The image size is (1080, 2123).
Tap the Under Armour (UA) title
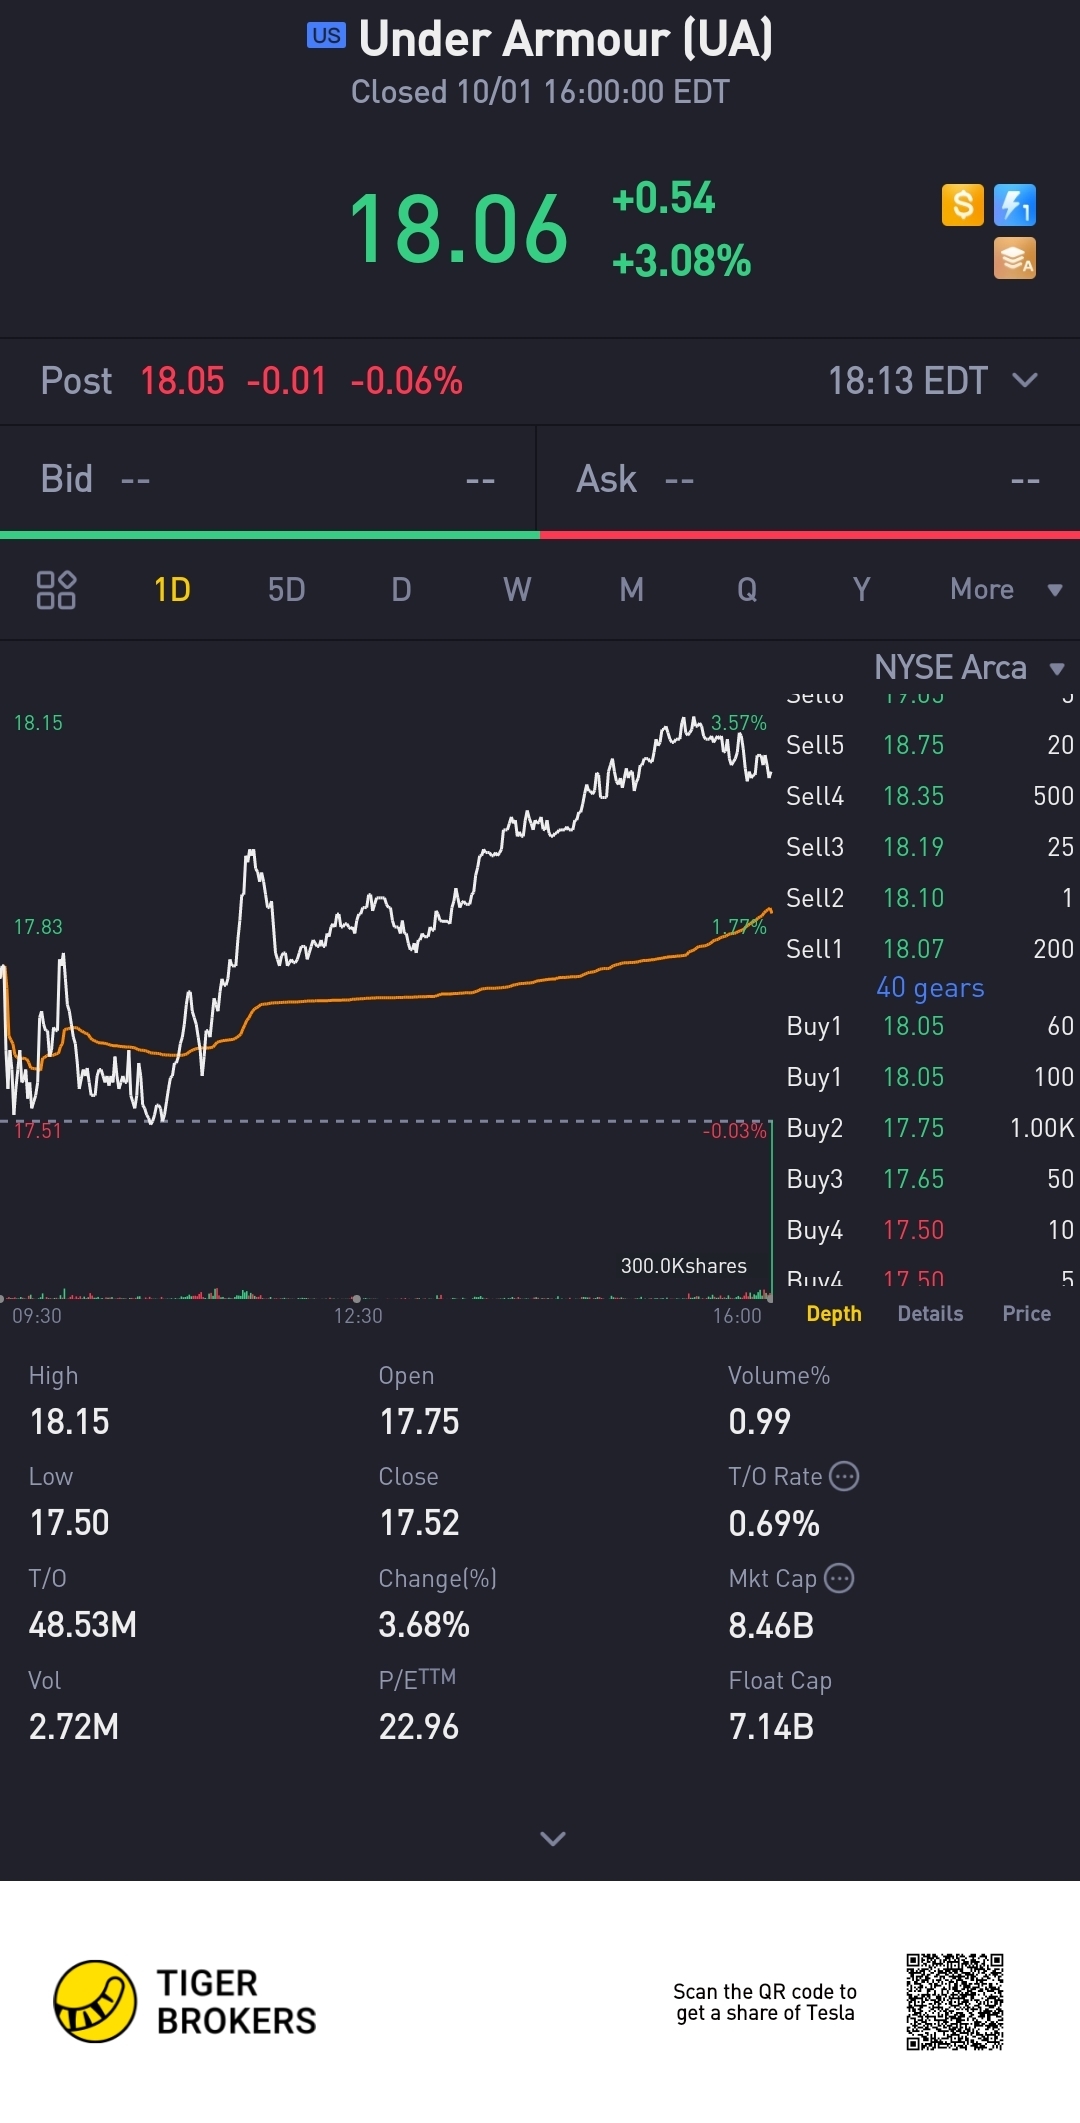tap(566, 39)
